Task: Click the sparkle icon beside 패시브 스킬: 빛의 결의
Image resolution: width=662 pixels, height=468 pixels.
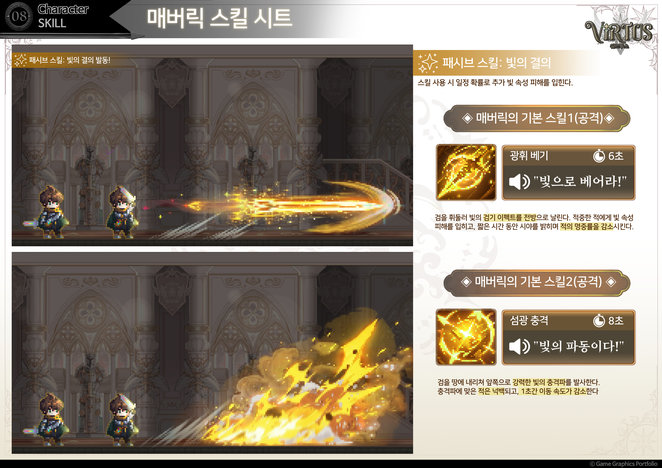Action: click(427, 63)
